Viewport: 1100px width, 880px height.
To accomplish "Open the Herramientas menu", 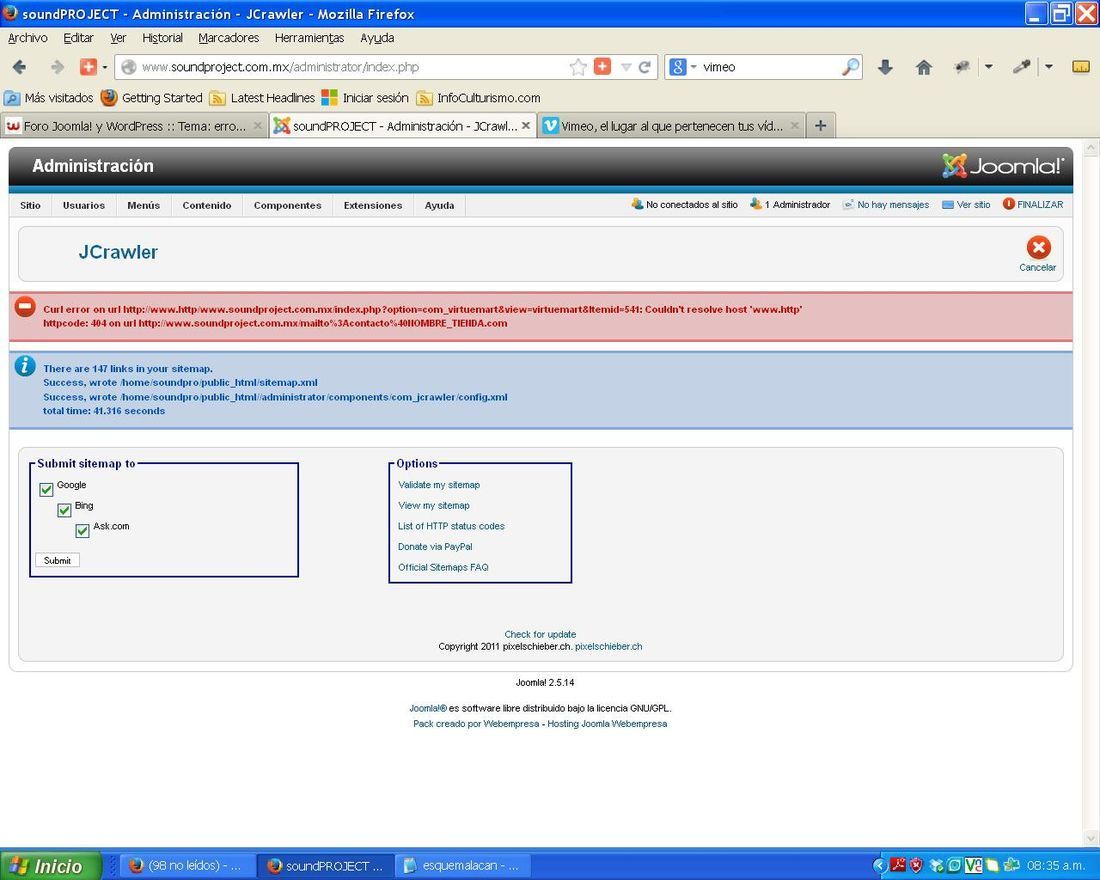I will (309, 38).
